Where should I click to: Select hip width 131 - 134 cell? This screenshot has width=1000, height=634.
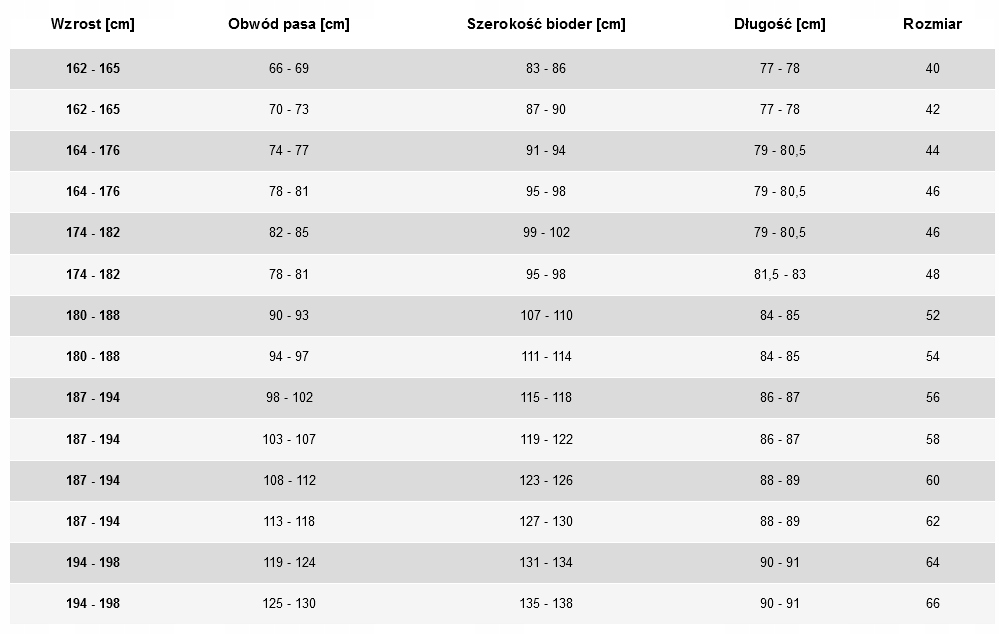pos(546,563)
